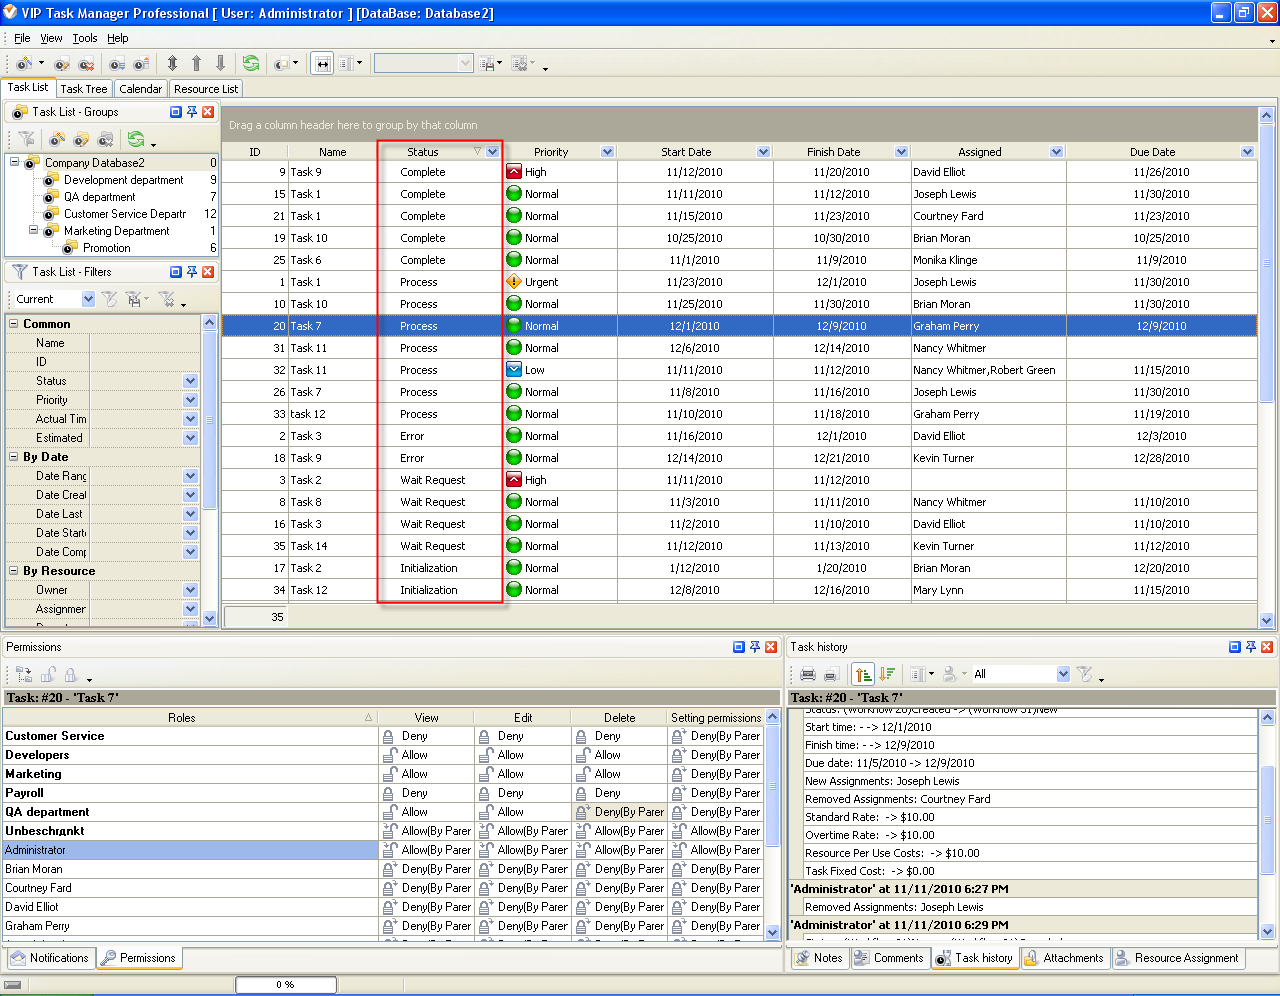Click the print icon in Task history
The width and height of the screenshot is (1280, 996).
pyautogui.click(x=808, y=674)
